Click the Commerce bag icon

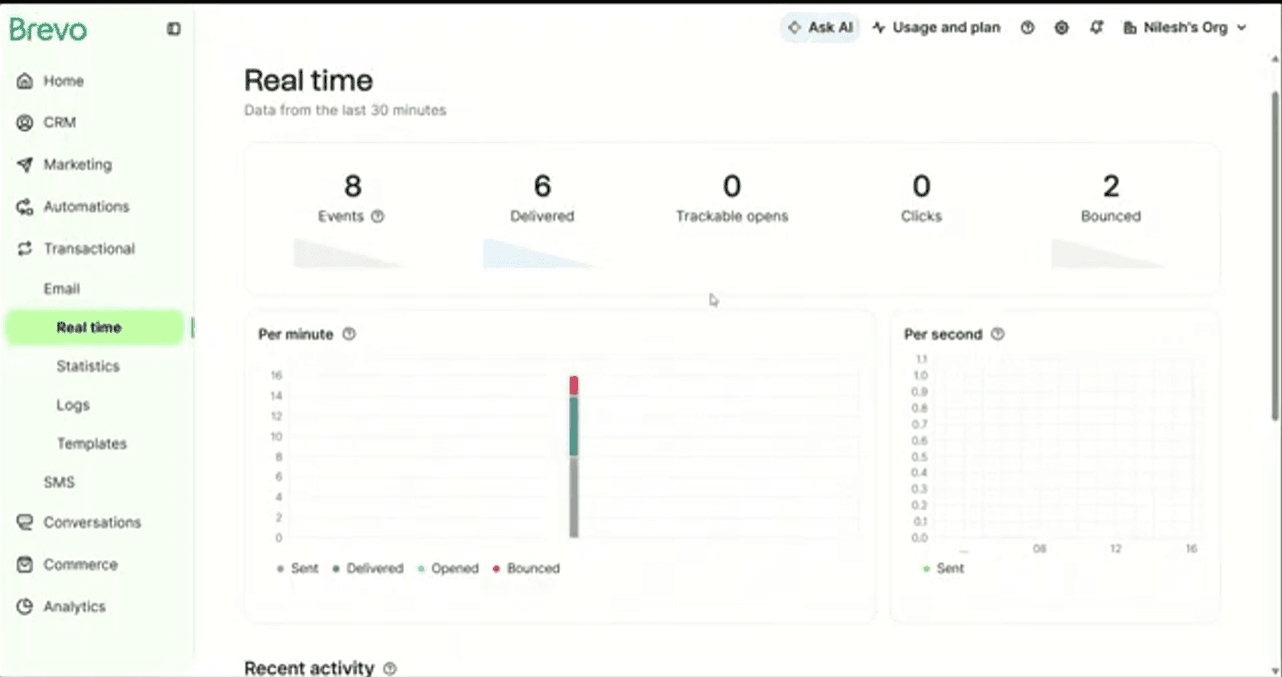25,564
